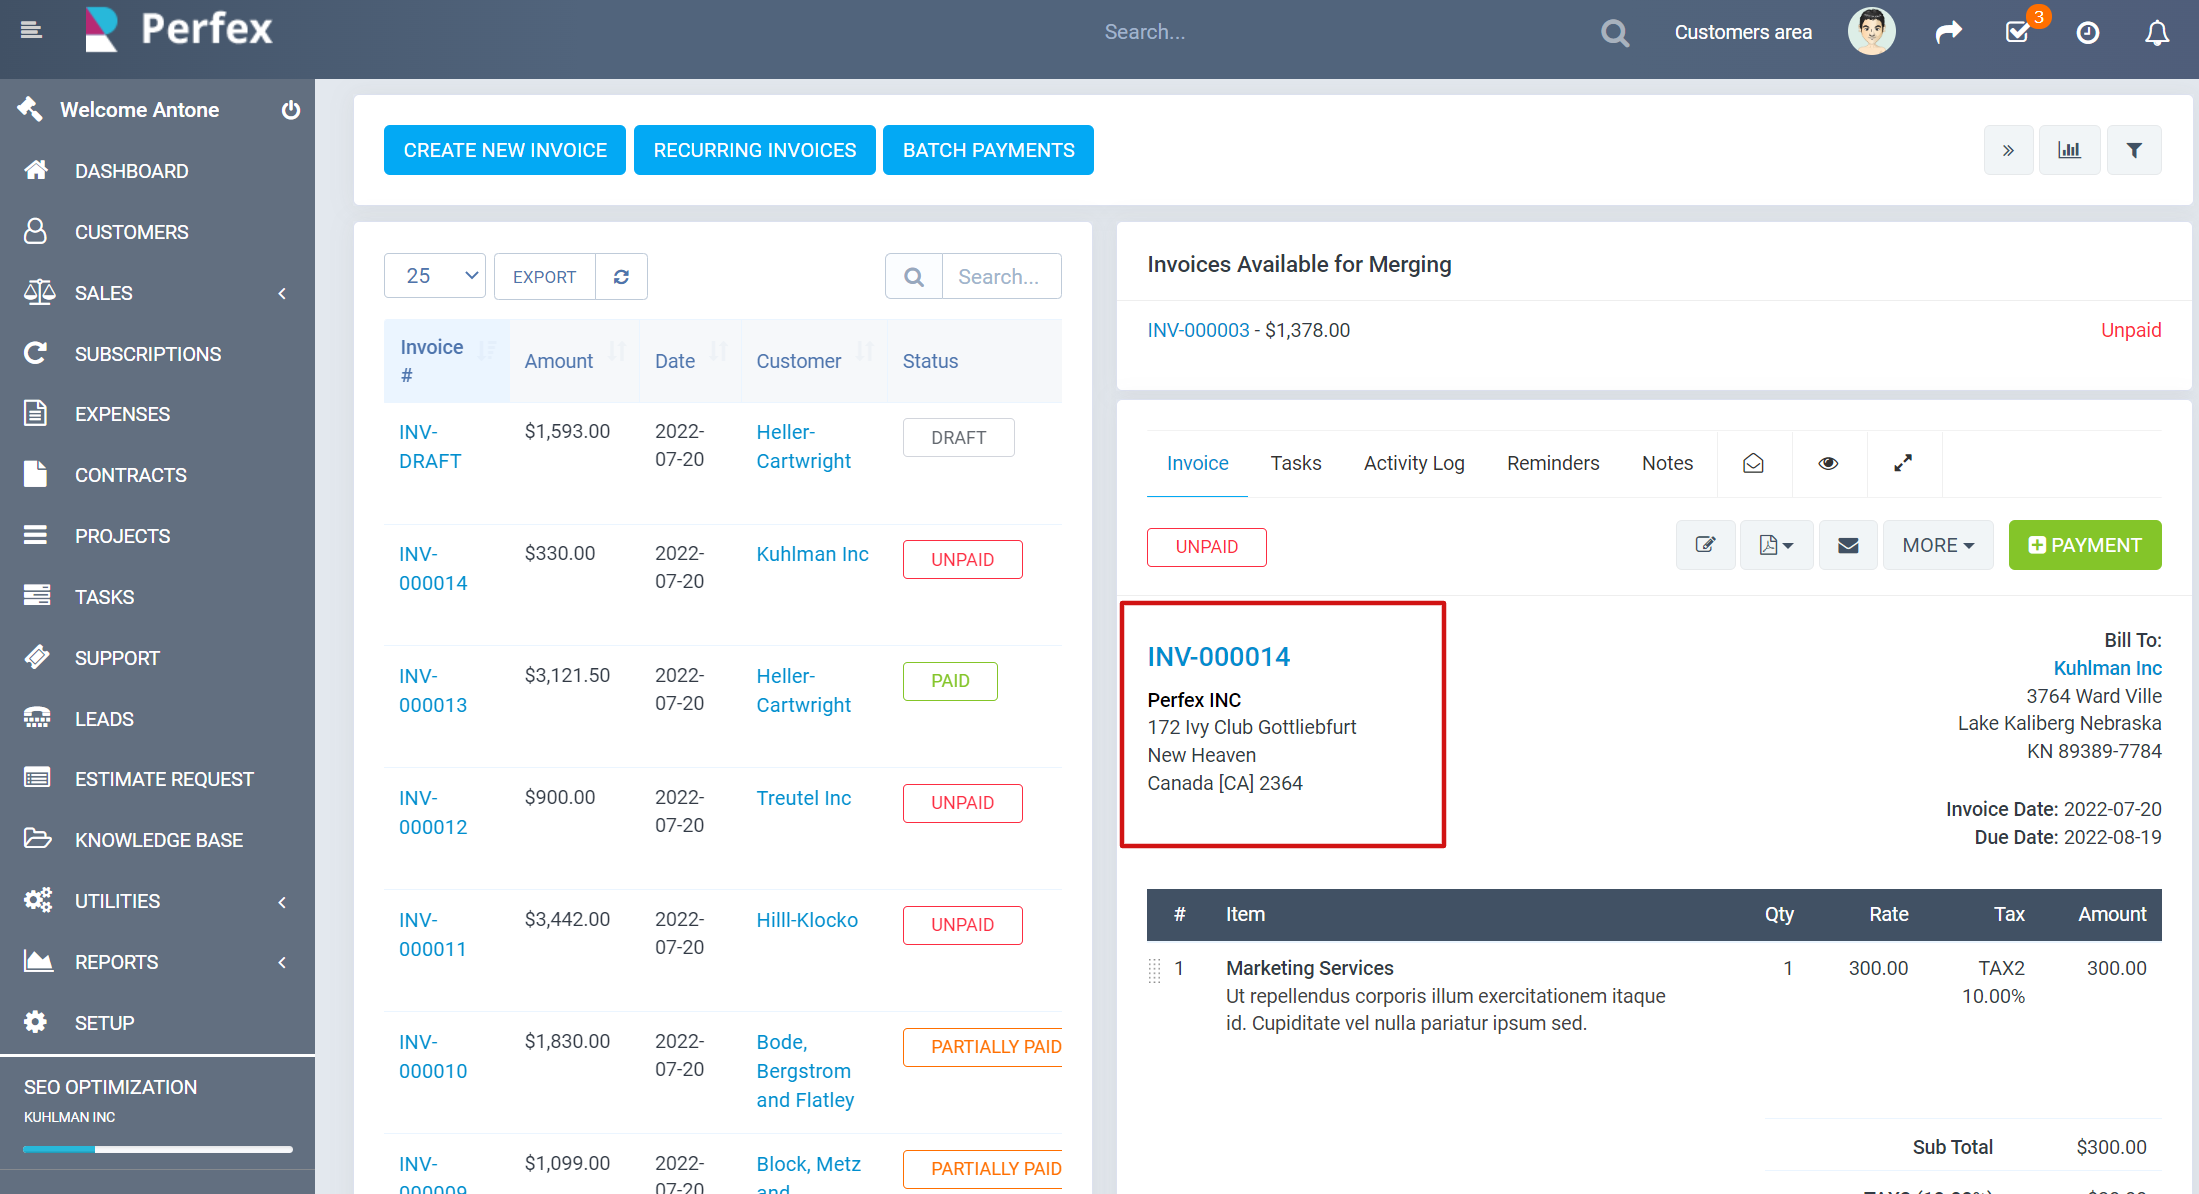Image resolution: width=2199 pixels, height=1194 pixels.
Task: Click the SEO Optimization project progress bar
Action: [x=158, y=1149]
